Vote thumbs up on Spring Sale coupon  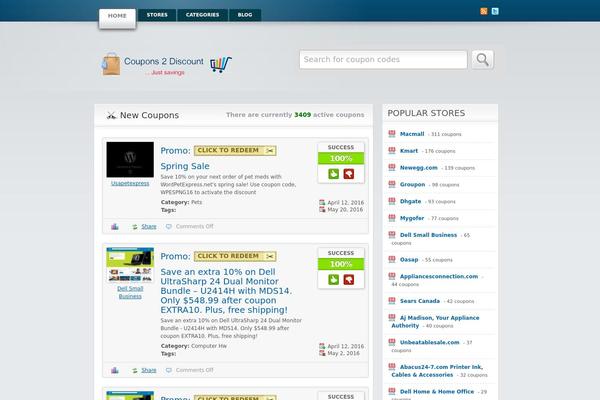pos(333,174)
